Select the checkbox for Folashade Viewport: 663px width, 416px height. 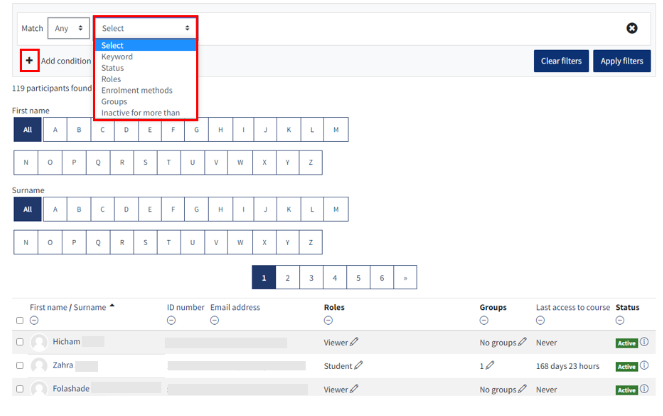19,389
